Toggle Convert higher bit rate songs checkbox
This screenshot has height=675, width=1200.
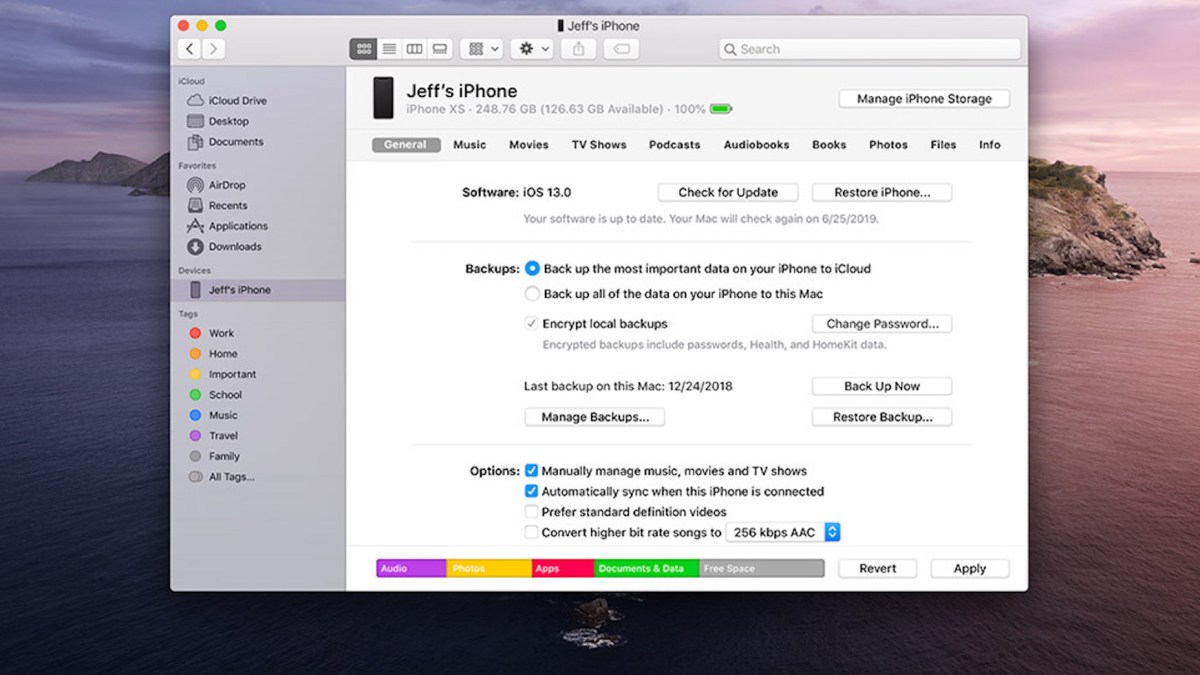click(x=532, y=532)
